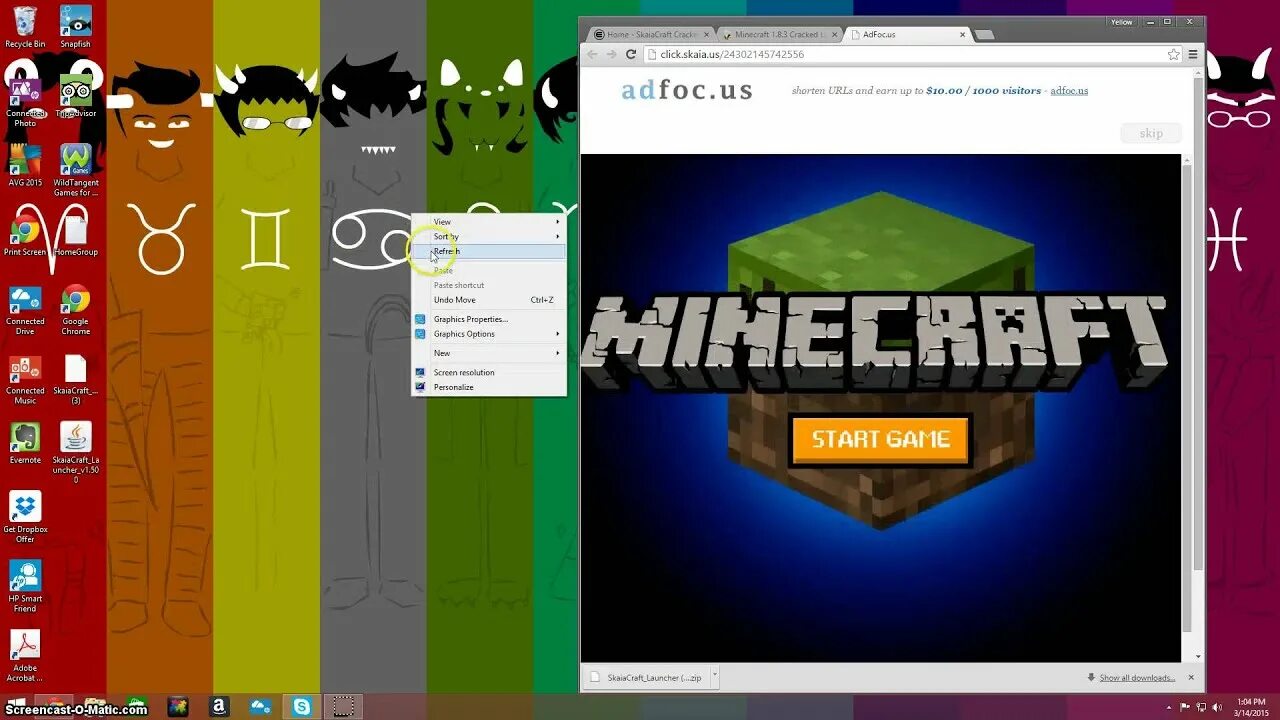This screenshot has height=720, width=1280.
Task: Expand View submenu in context menu
Action: [489, 222]
